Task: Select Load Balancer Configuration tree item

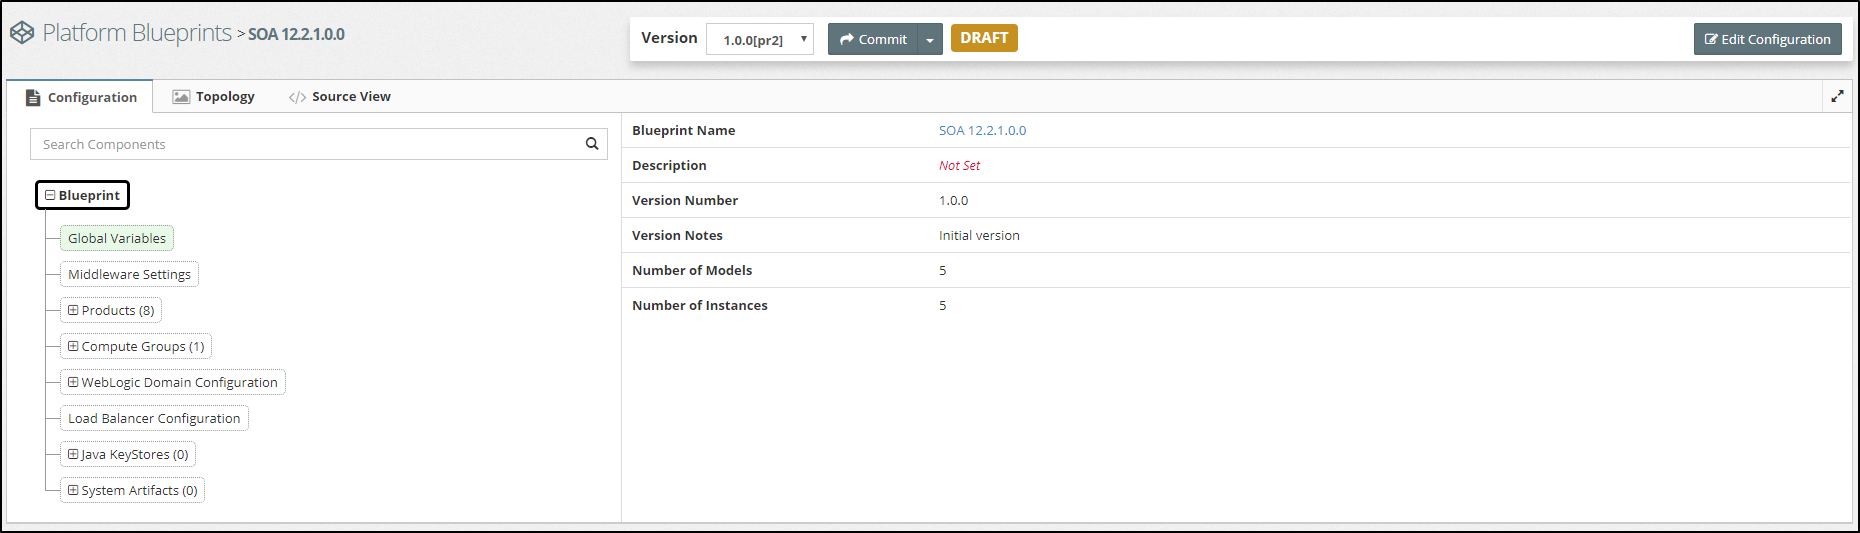Action: 154,418
